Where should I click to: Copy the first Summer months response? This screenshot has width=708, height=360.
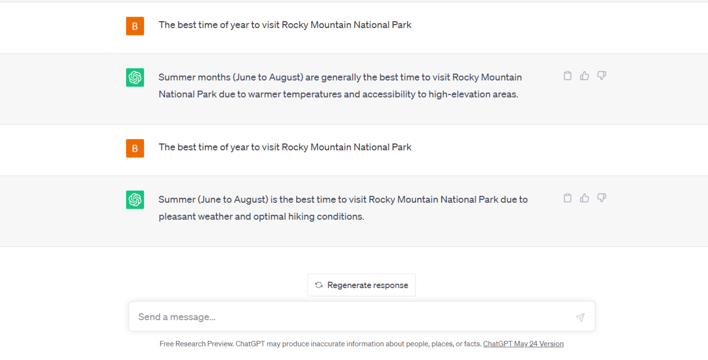click(x=568, y=76)
